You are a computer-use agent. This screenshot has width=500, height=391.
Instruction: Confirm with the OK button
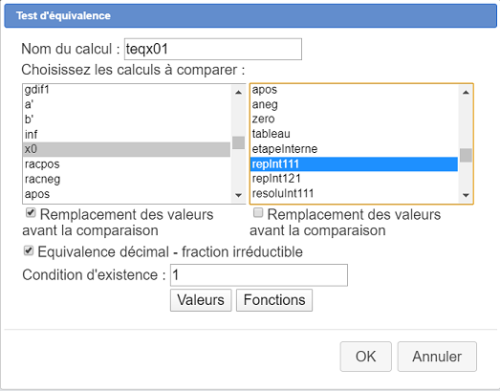[x=366, y=356]
